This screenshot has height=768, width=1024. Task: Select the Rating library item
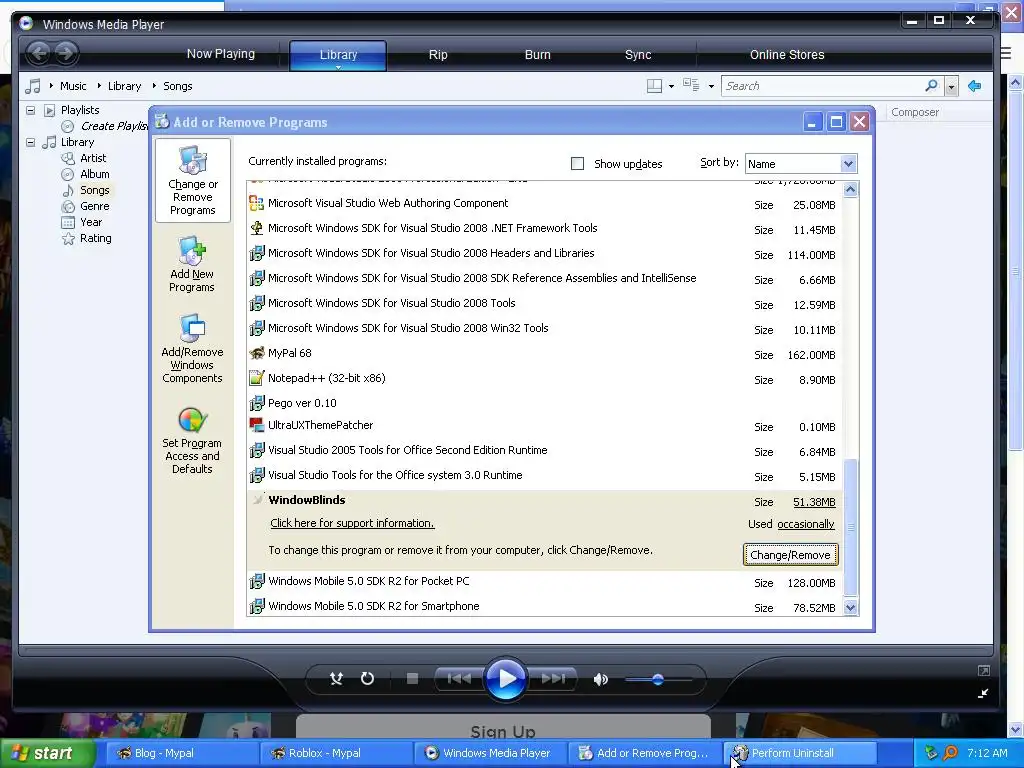click(95, 238)
